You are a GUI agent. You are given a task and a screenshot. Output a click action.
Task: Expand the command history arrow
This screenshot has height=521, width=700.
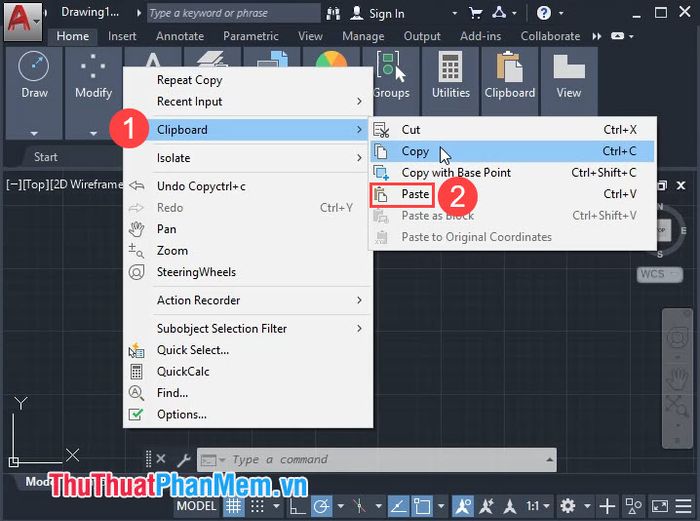click(x=550, y=459)
